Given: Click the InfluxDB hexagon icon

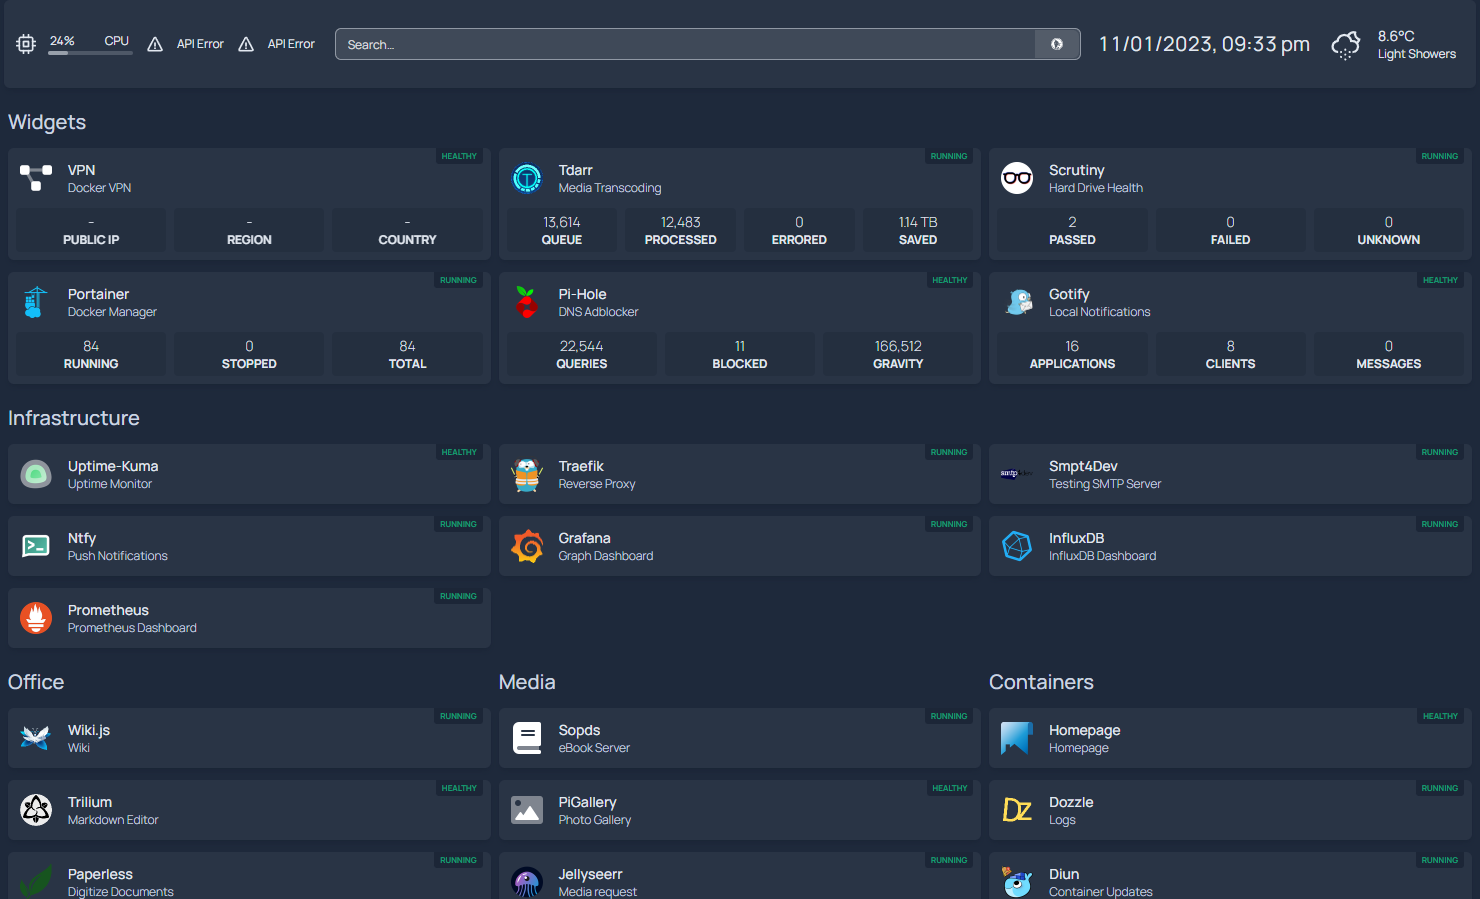Looking at the screenshot, I should tap(1017, 546).
